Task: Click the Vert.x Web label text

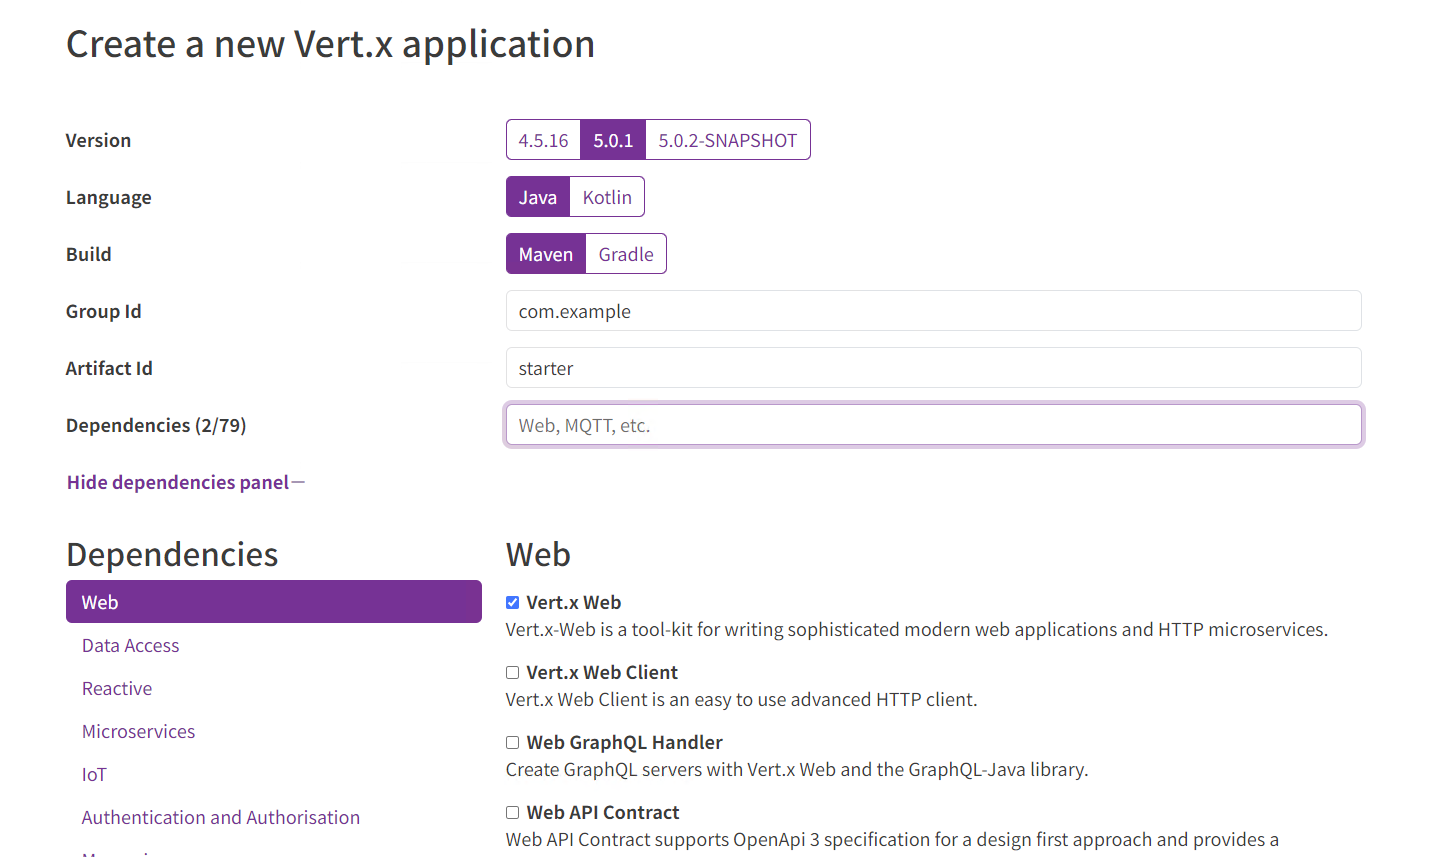Action: coord(574,602)
